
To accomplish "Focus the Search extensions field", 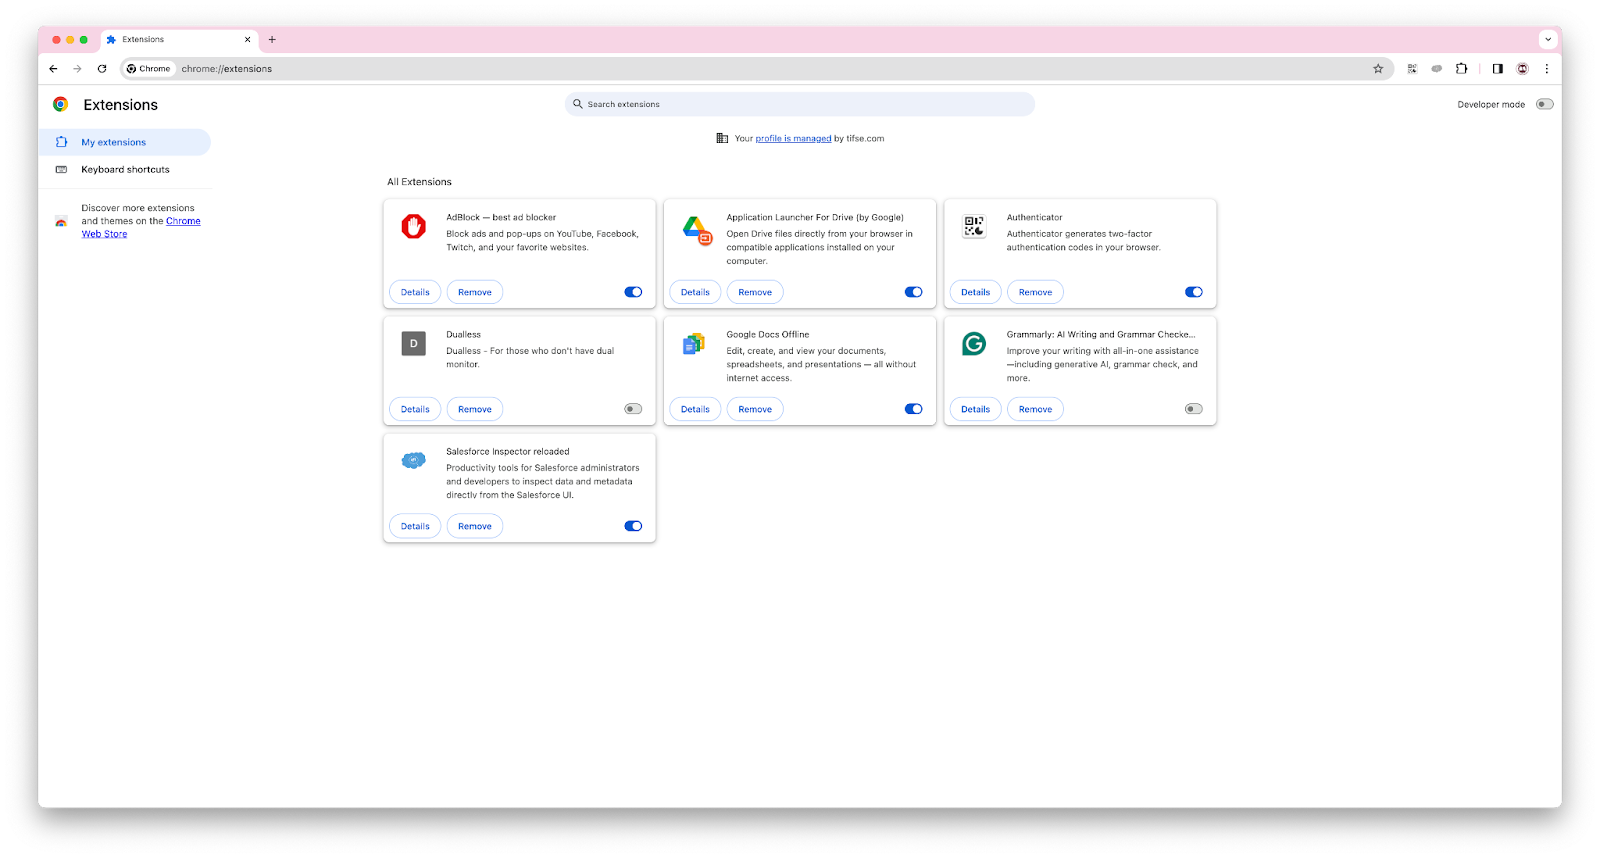I will 800,104.
